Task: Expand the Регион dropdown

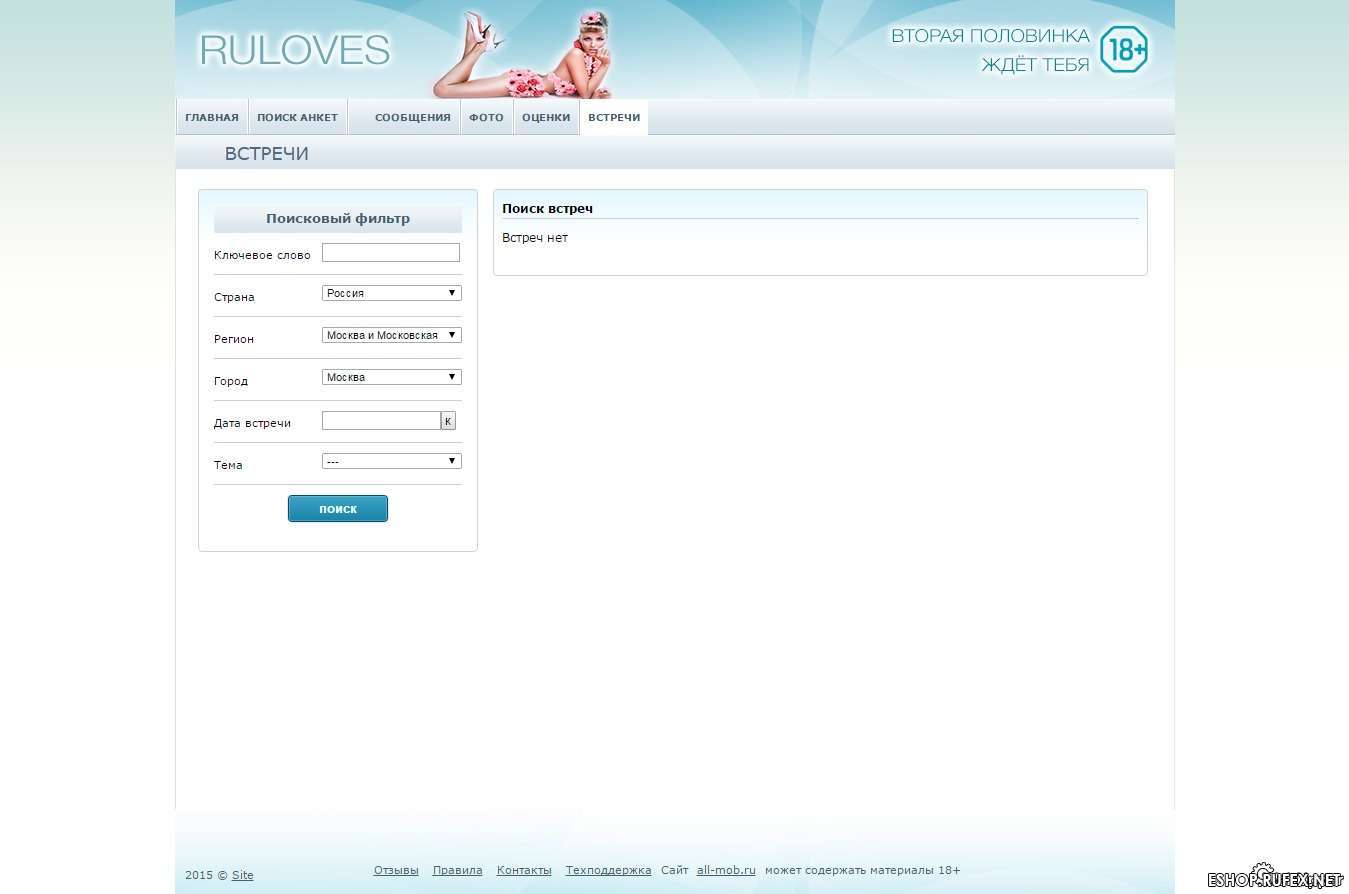Action: pyautogui.click(x=391, y=335)
